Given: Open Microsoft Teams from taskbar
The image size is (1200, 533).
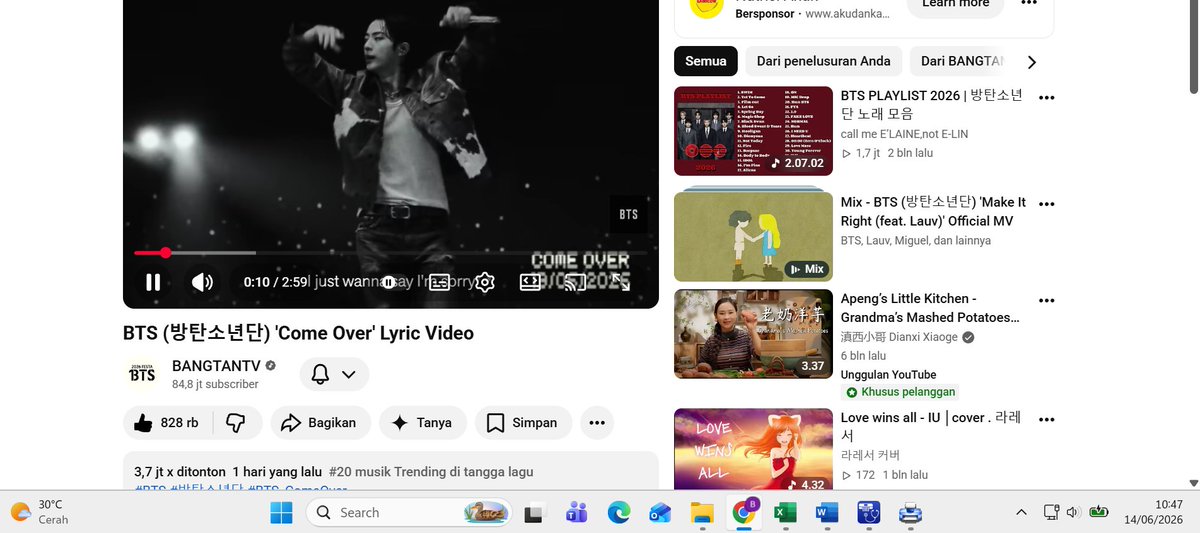Looking at the screenshot, I should (576, 513).
